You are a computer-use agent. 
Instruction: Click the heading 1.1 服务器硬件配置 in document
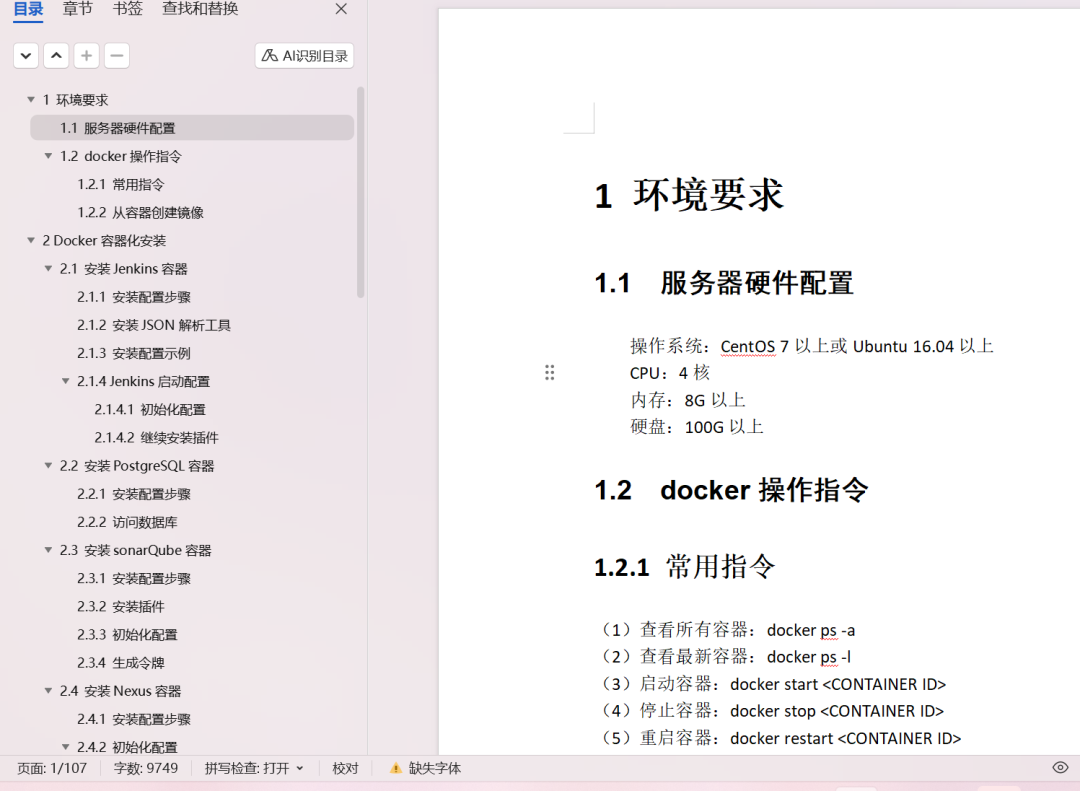[724, 283]
